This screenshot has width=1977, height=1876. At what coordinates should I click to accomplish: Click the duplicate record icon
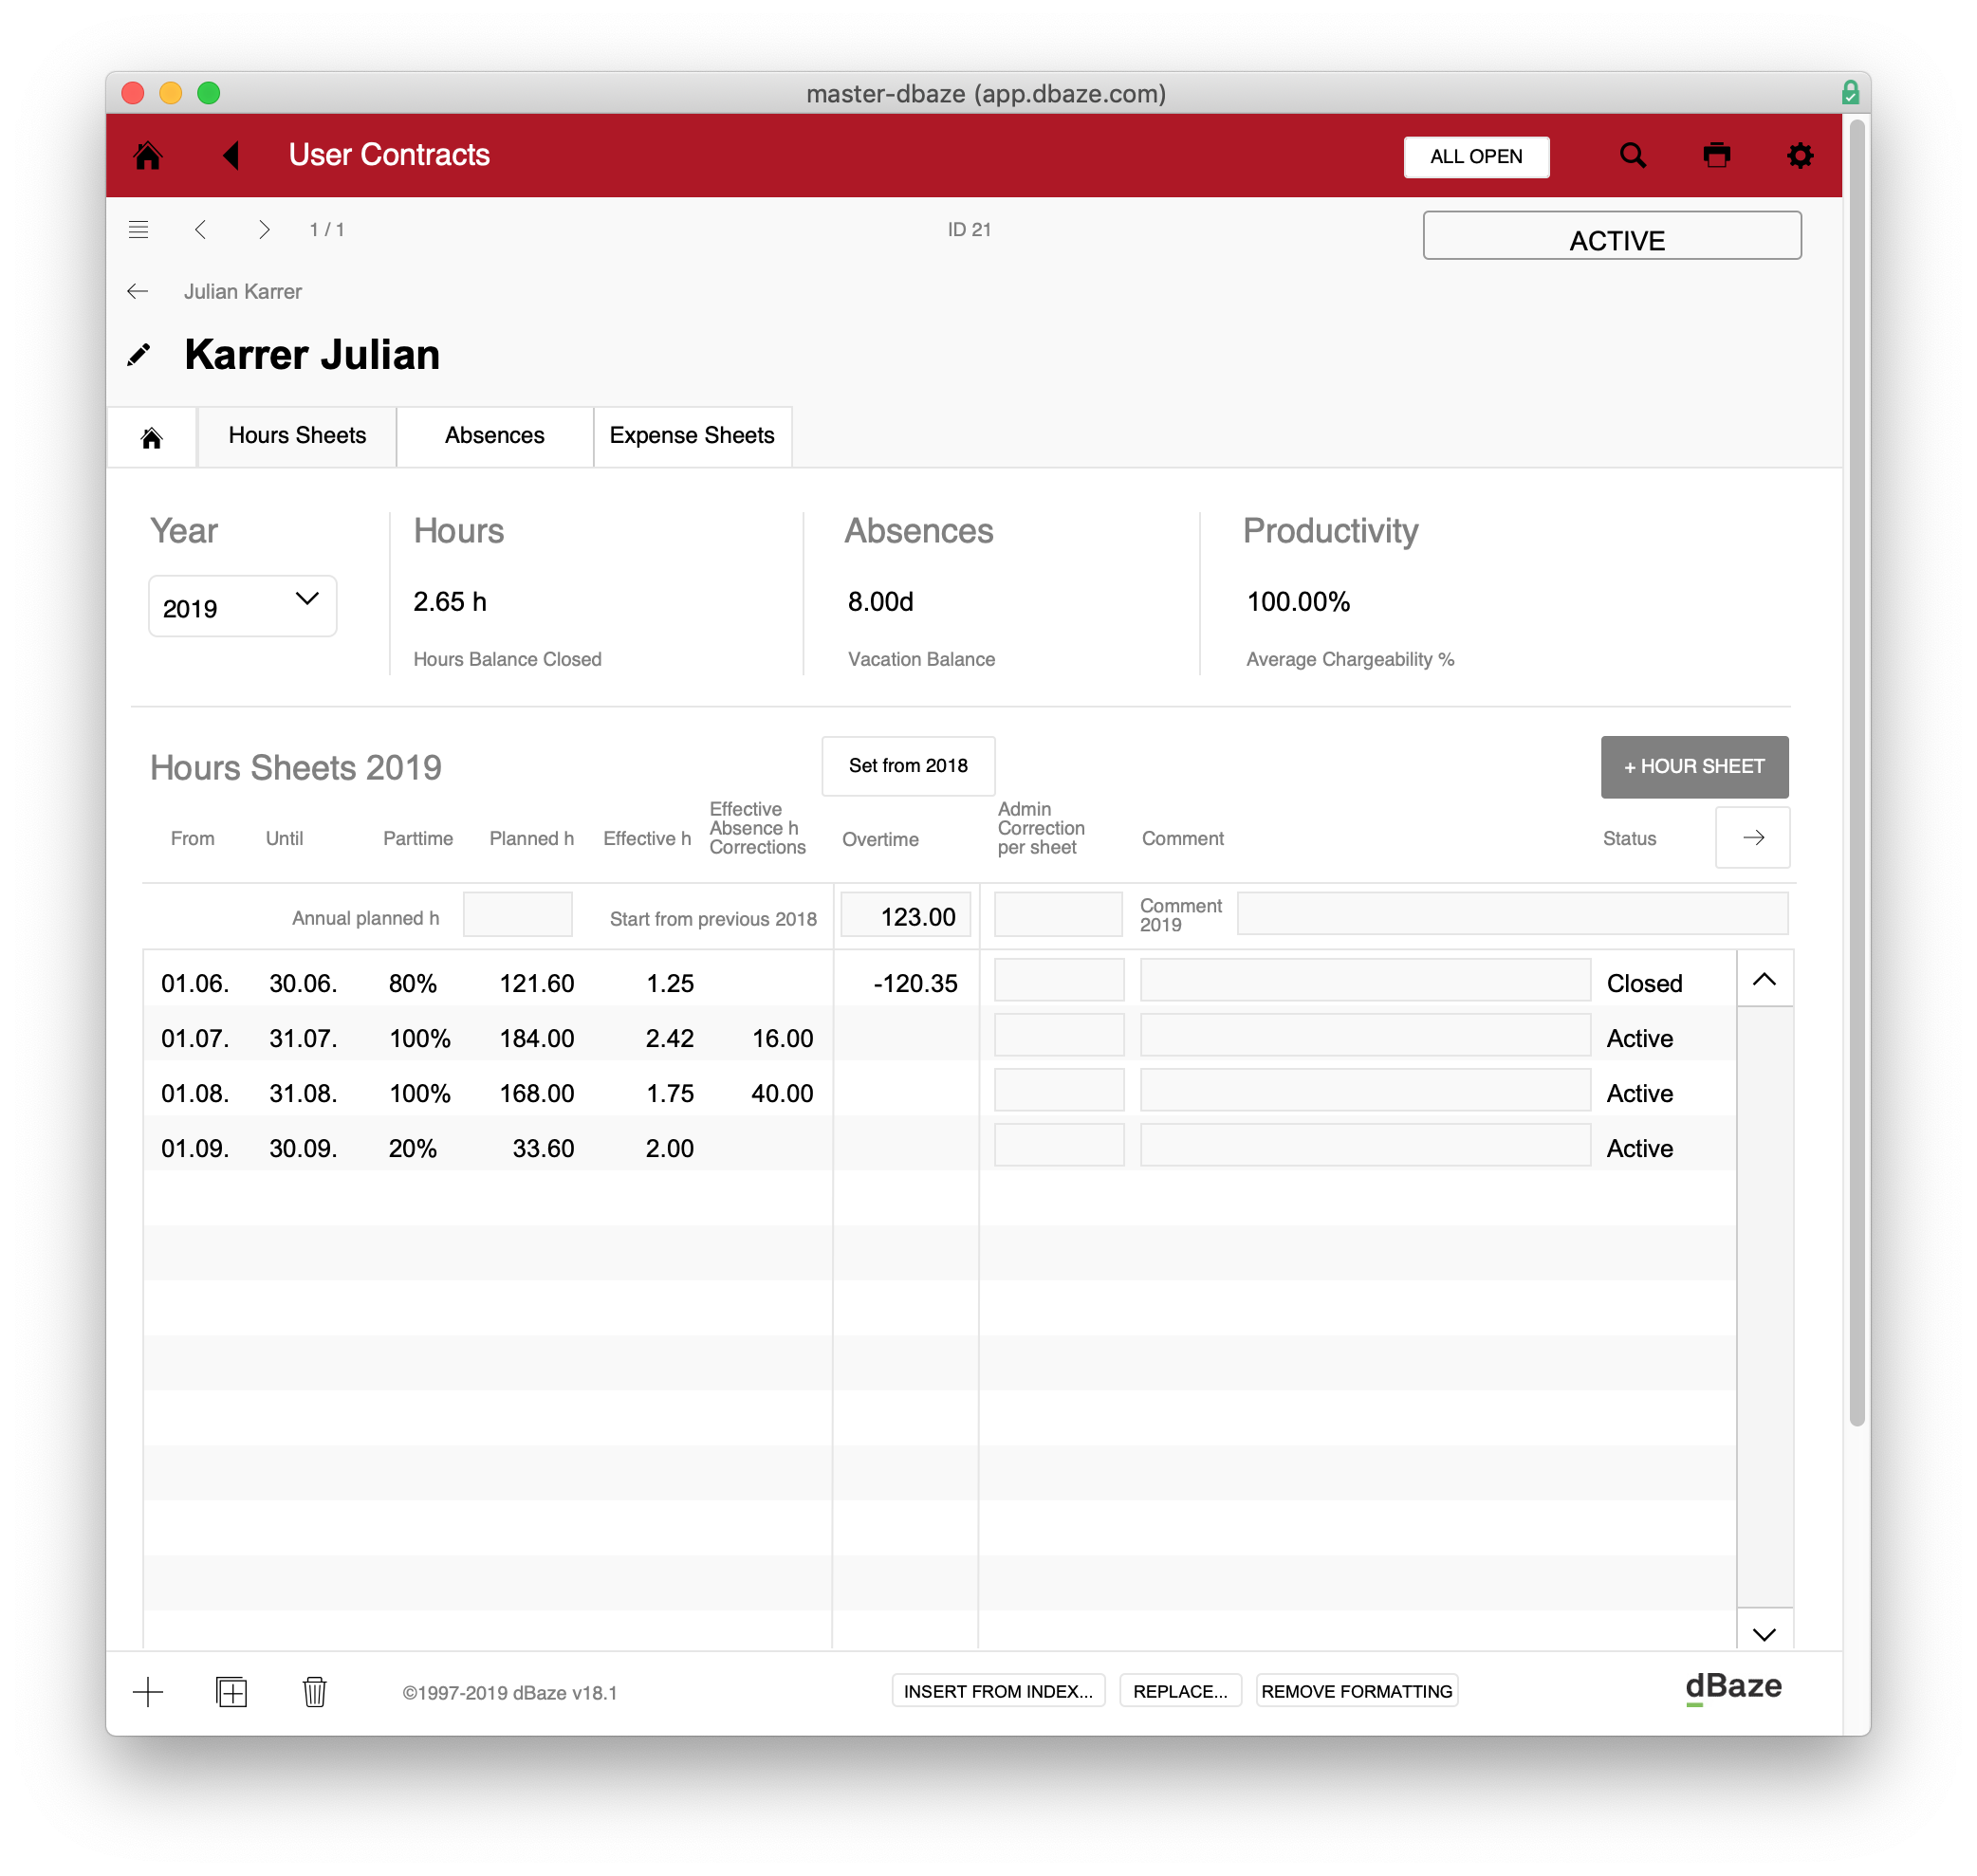(x=231, y=1691)
